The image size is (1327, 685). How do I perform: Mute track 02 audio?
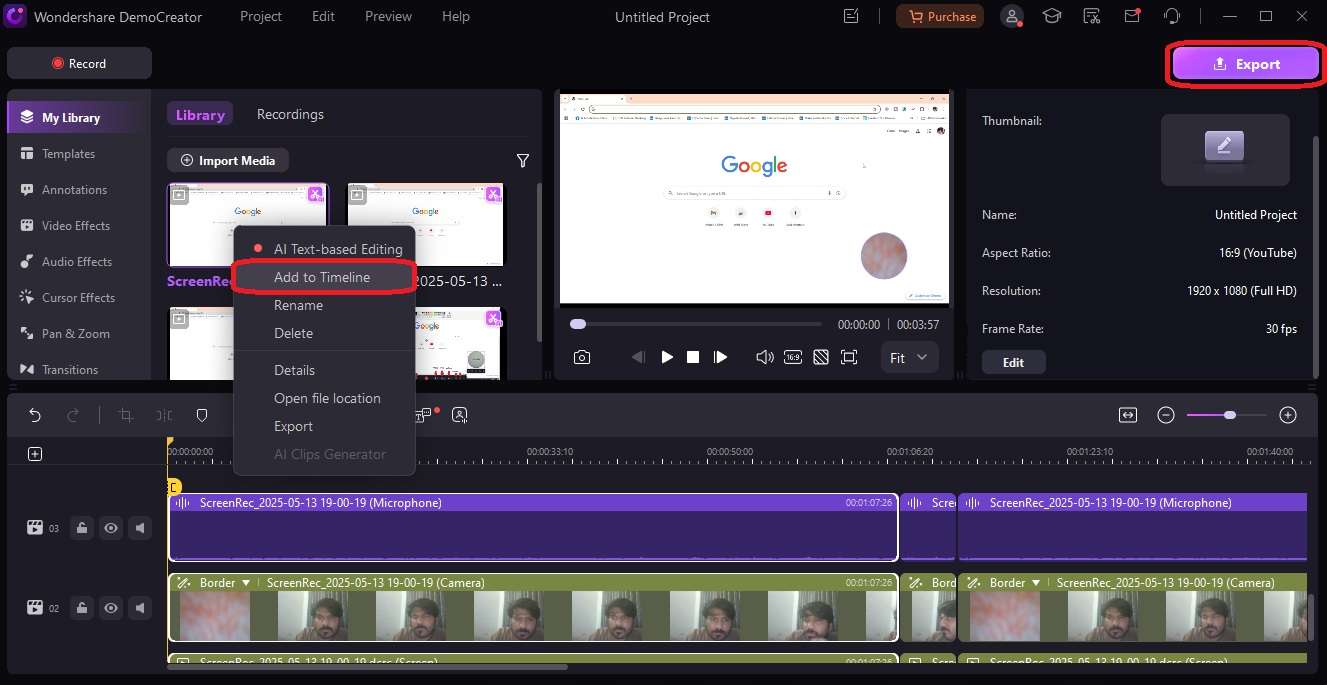140,607
